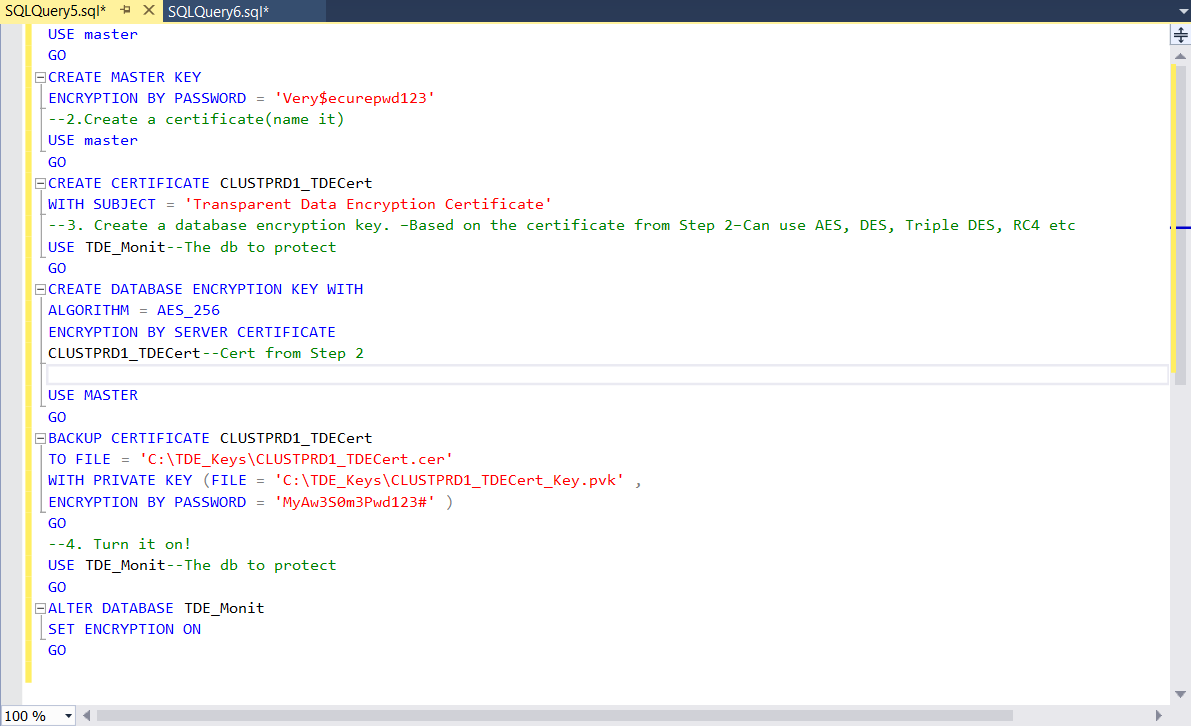The image size is (1191, 726).
Task: Collapse the CREATE DATABASE ENCRYPTION KEY block
Action: point(40,289)
